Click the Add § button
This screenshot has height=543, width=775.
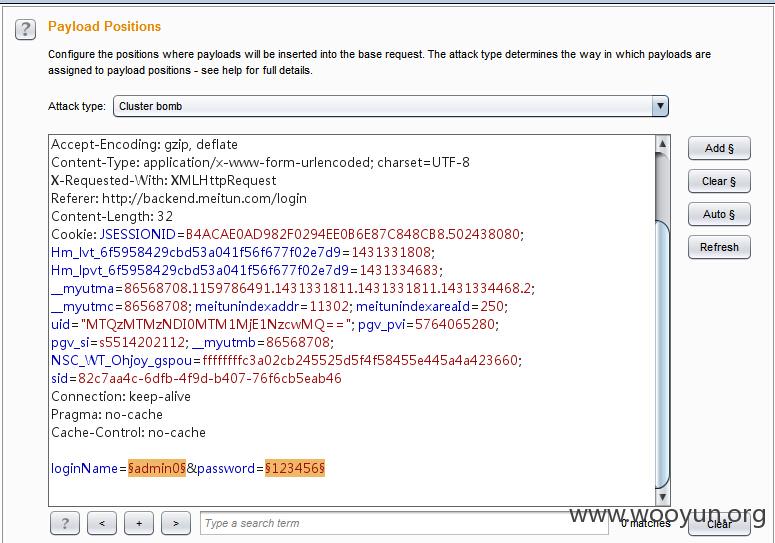719,148
